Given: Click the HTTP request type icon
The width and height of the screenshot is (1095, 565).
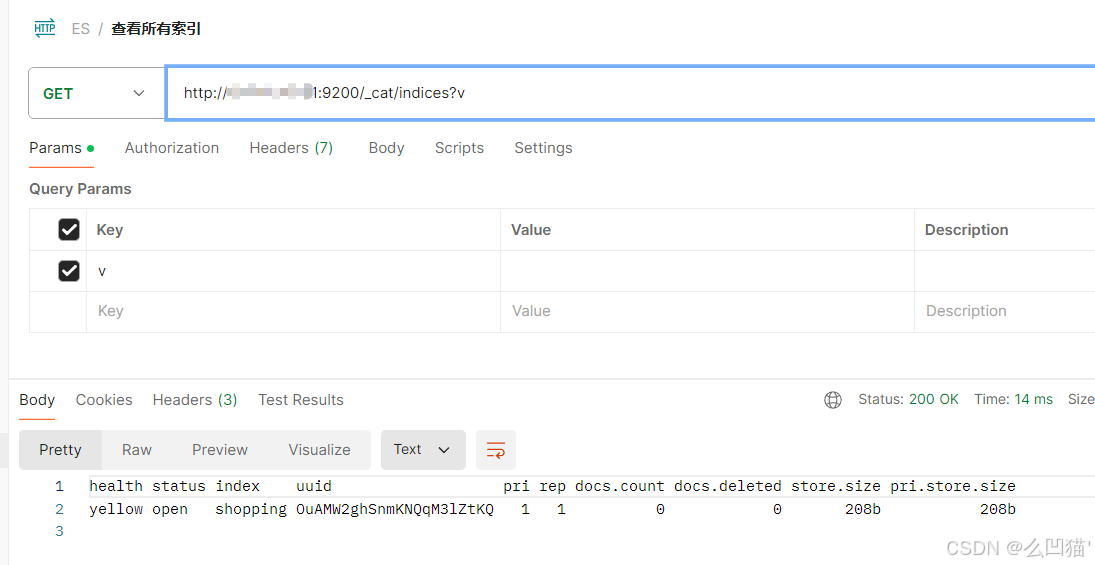Looking at the screenshot, I should (x=45, y=28).
